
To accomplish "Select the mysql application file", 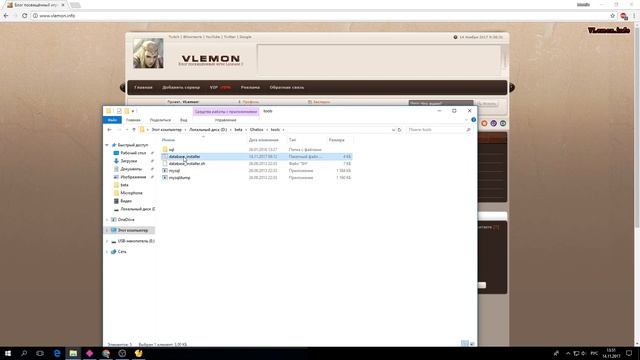I will (x=174, y=171).
